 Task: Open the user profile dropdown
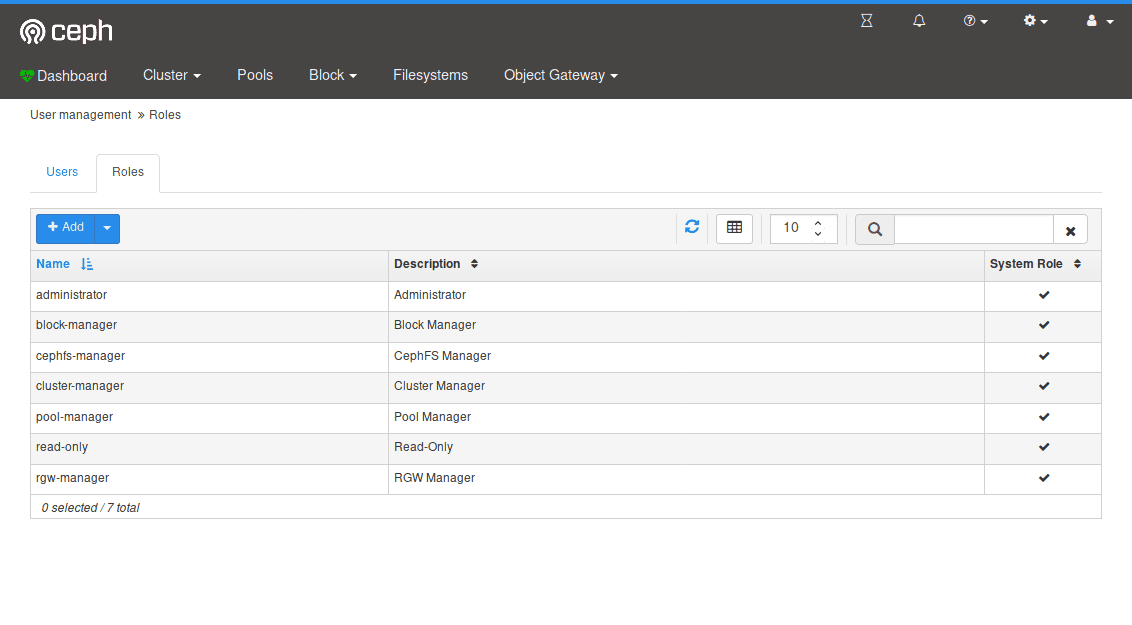coord(1099,21)
